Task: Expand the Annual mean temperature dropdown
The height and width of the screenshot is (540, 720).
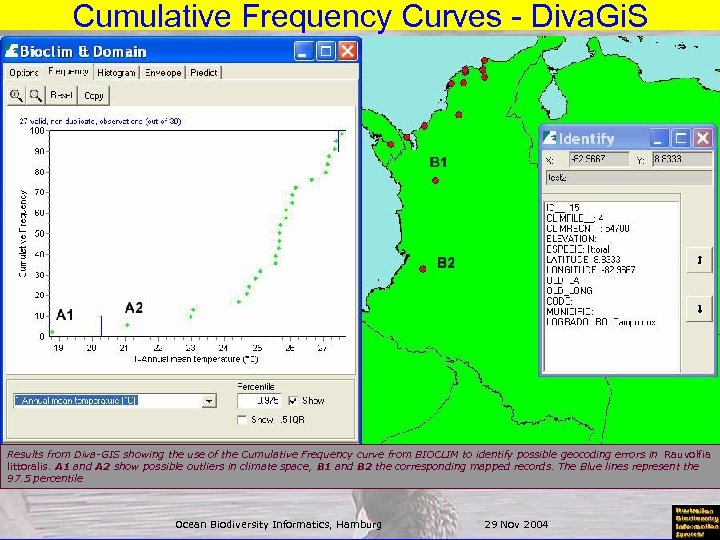Action: click(x=208, y=401)
